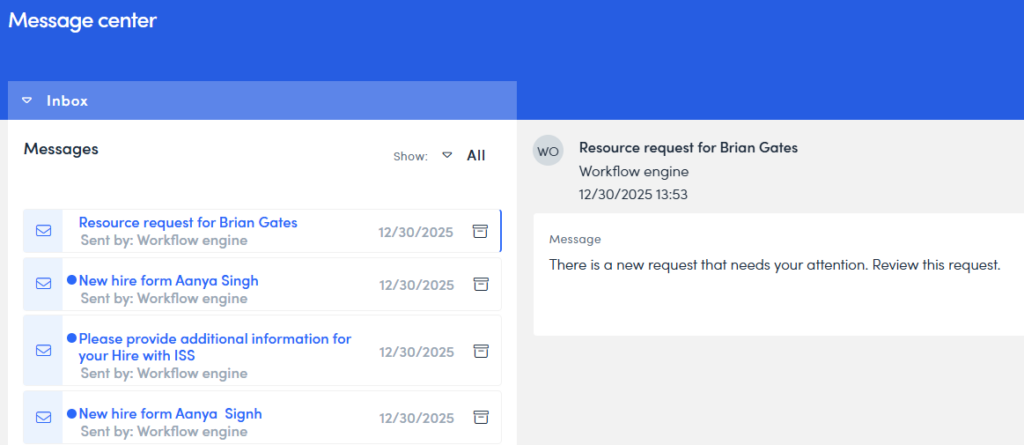Collapse the Inbox section triangle
This screenshot has height=445, width=1024.
[x=27, y=101]
